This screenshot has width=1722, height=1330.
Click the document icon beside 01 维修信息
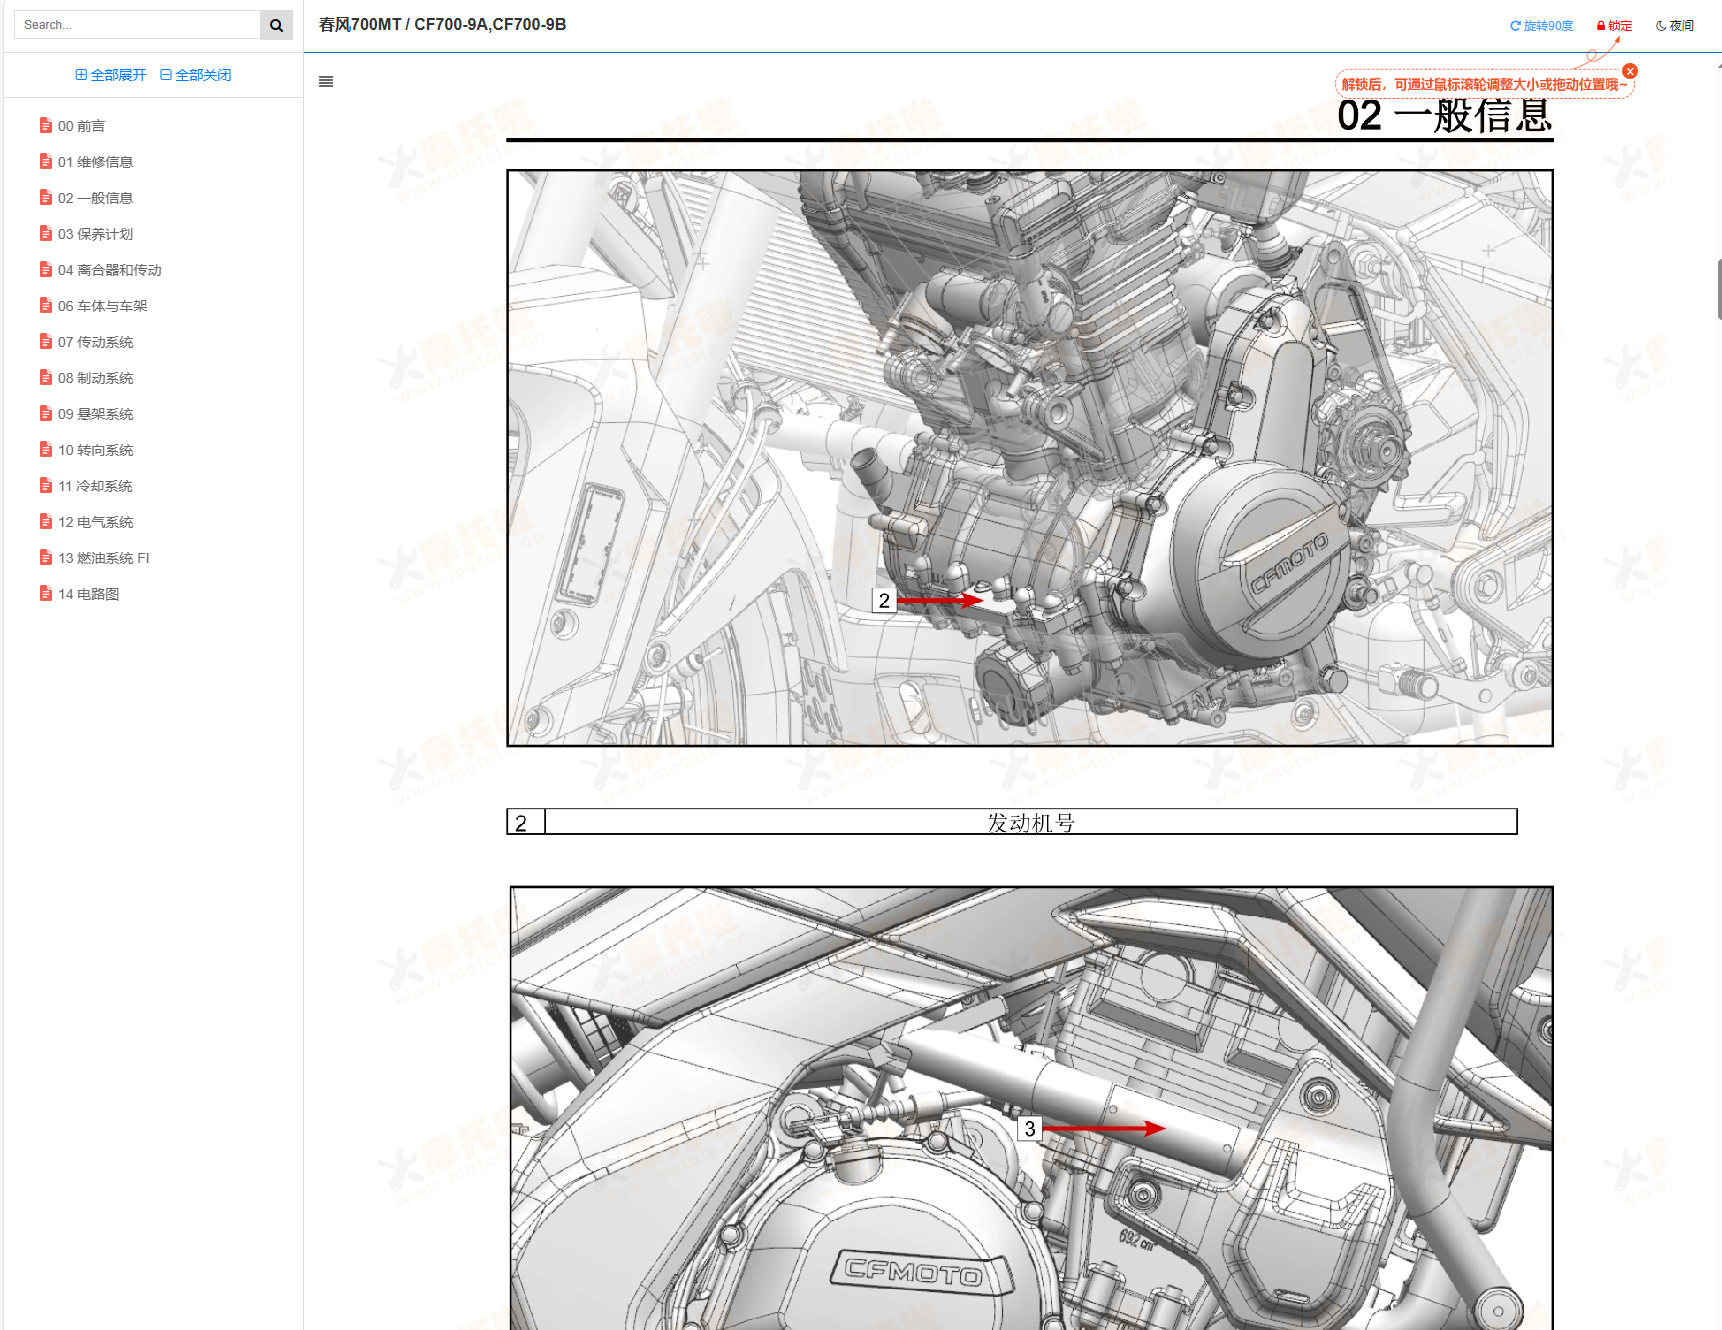coord(46,161)
